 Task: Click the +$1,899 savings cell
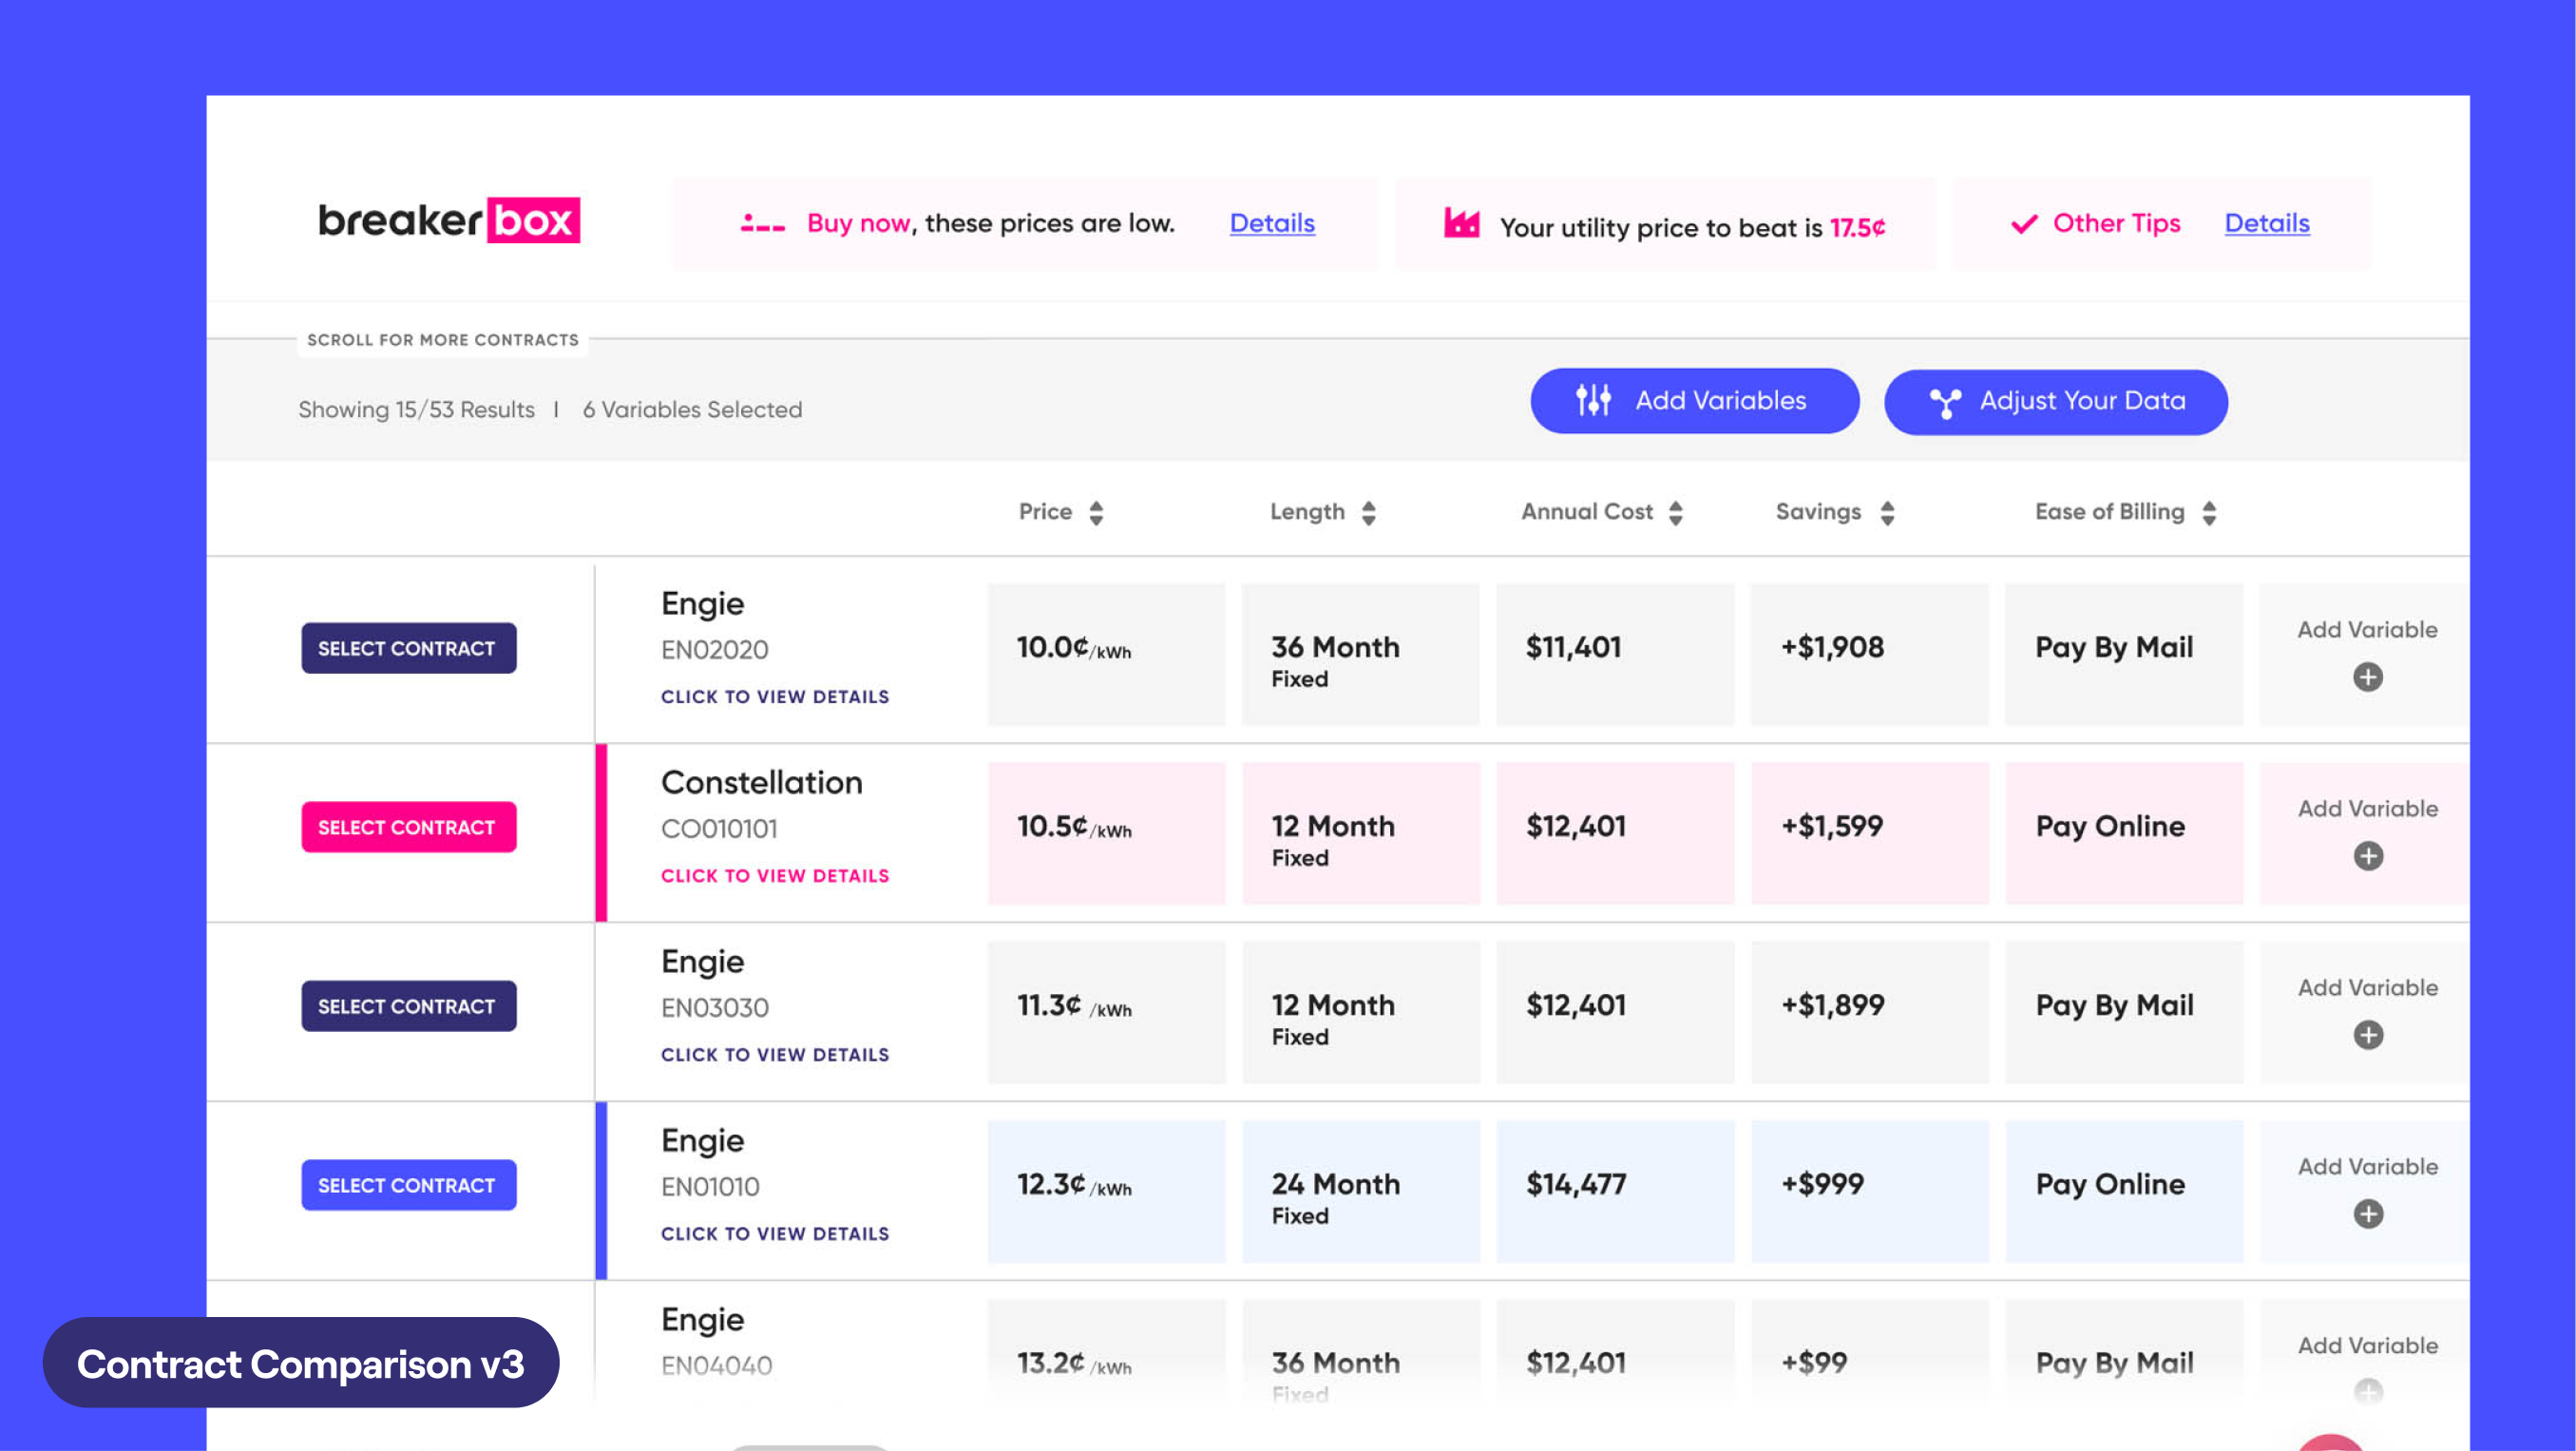click(x=1869, y=1012)
